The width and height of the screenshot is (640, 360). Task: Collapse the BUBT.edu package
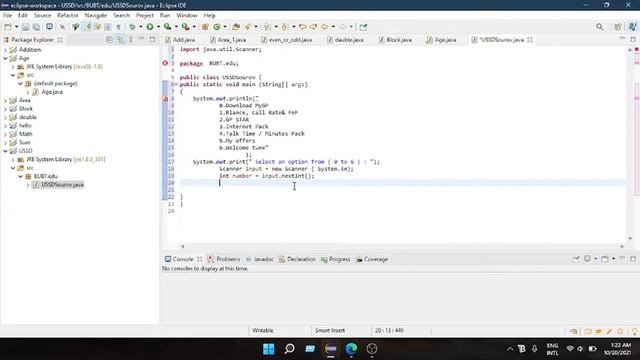tap(20, 176)
